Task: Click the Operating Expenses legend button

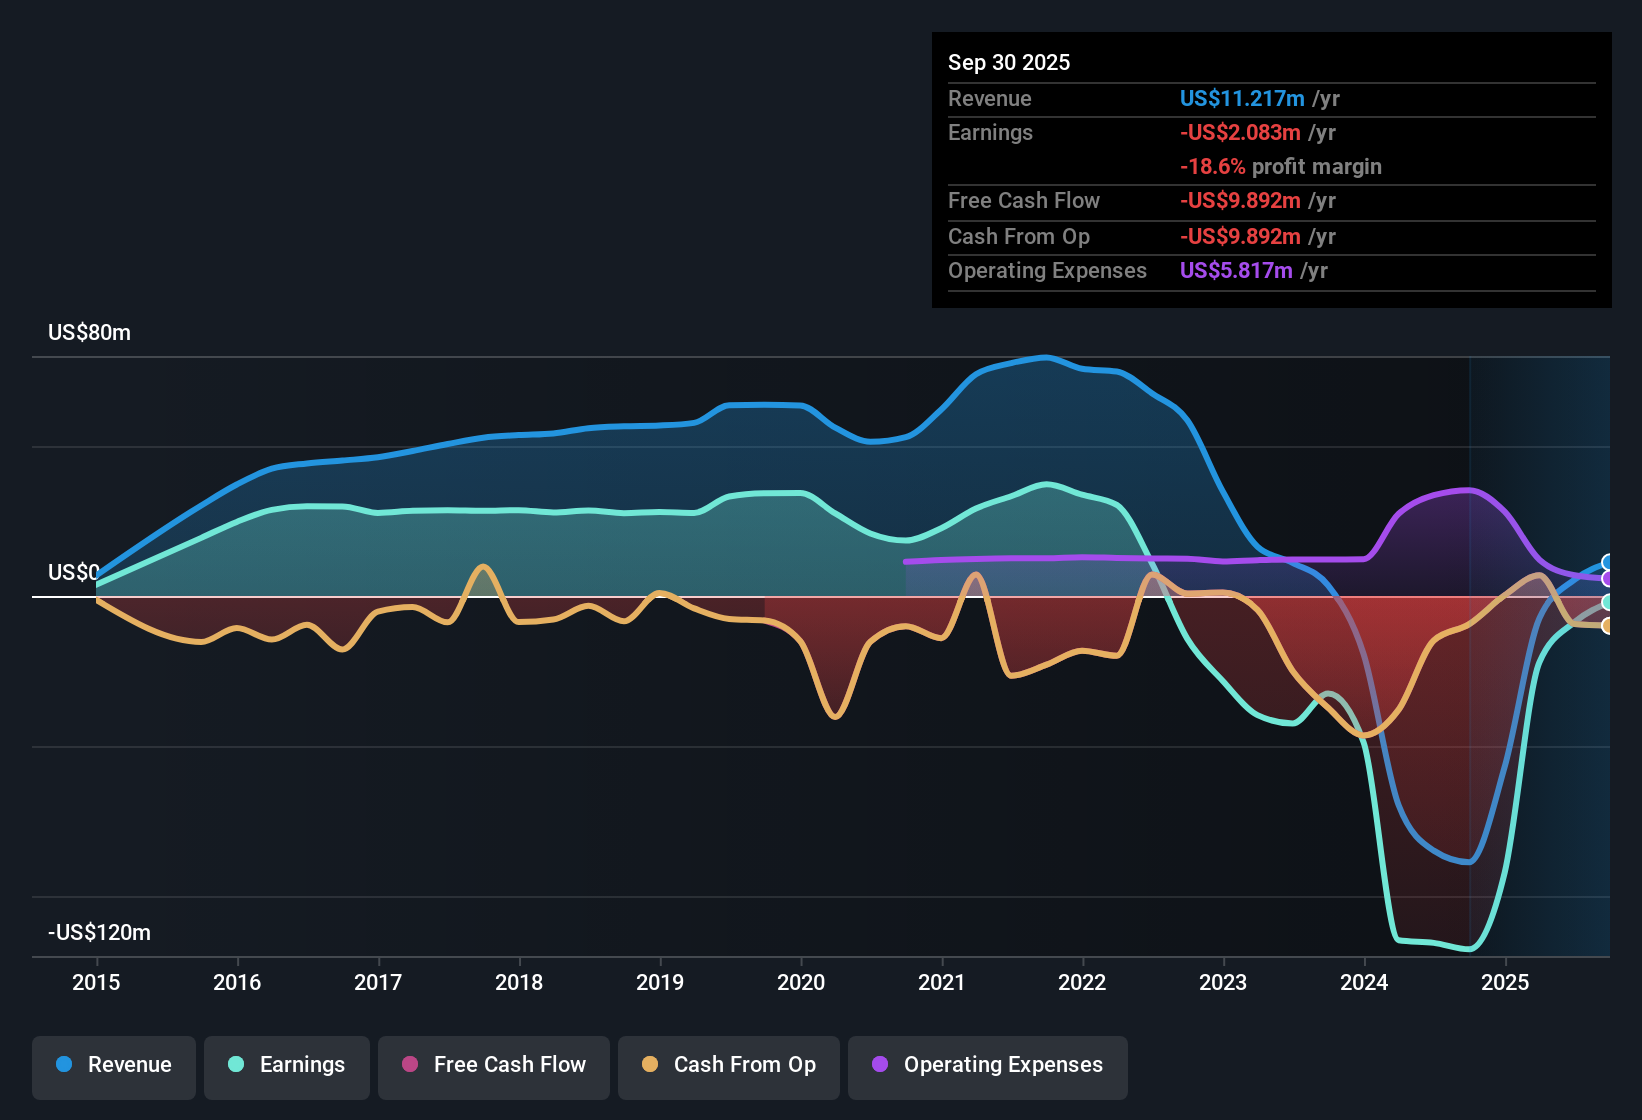Action: point(987,1065)
